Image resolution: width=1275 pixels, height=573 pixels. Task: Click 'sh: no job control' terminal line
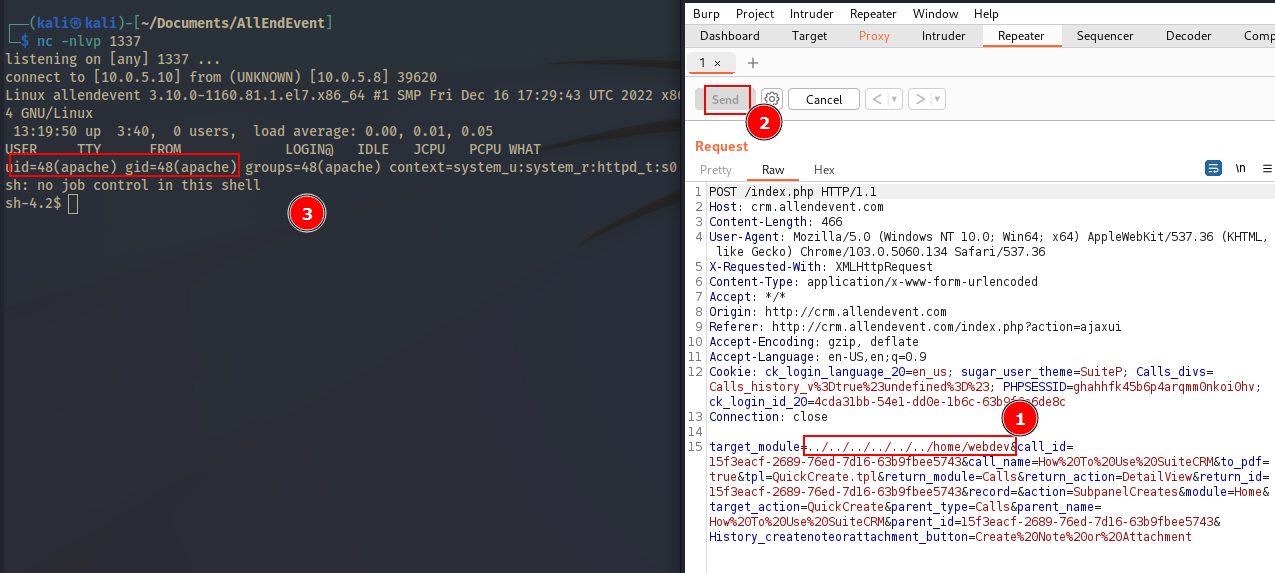pos(133,185)
